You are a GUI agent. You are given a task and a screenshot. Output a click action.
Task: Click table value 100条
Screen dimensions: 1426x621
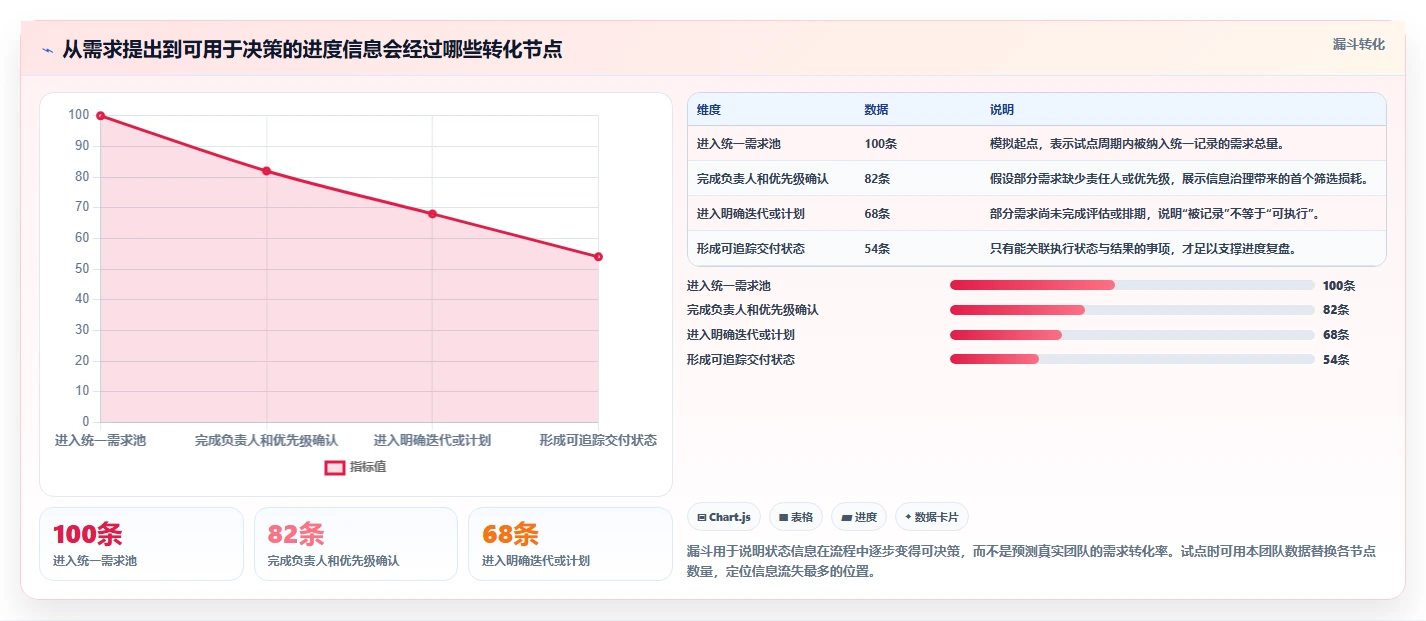[881, 144]
